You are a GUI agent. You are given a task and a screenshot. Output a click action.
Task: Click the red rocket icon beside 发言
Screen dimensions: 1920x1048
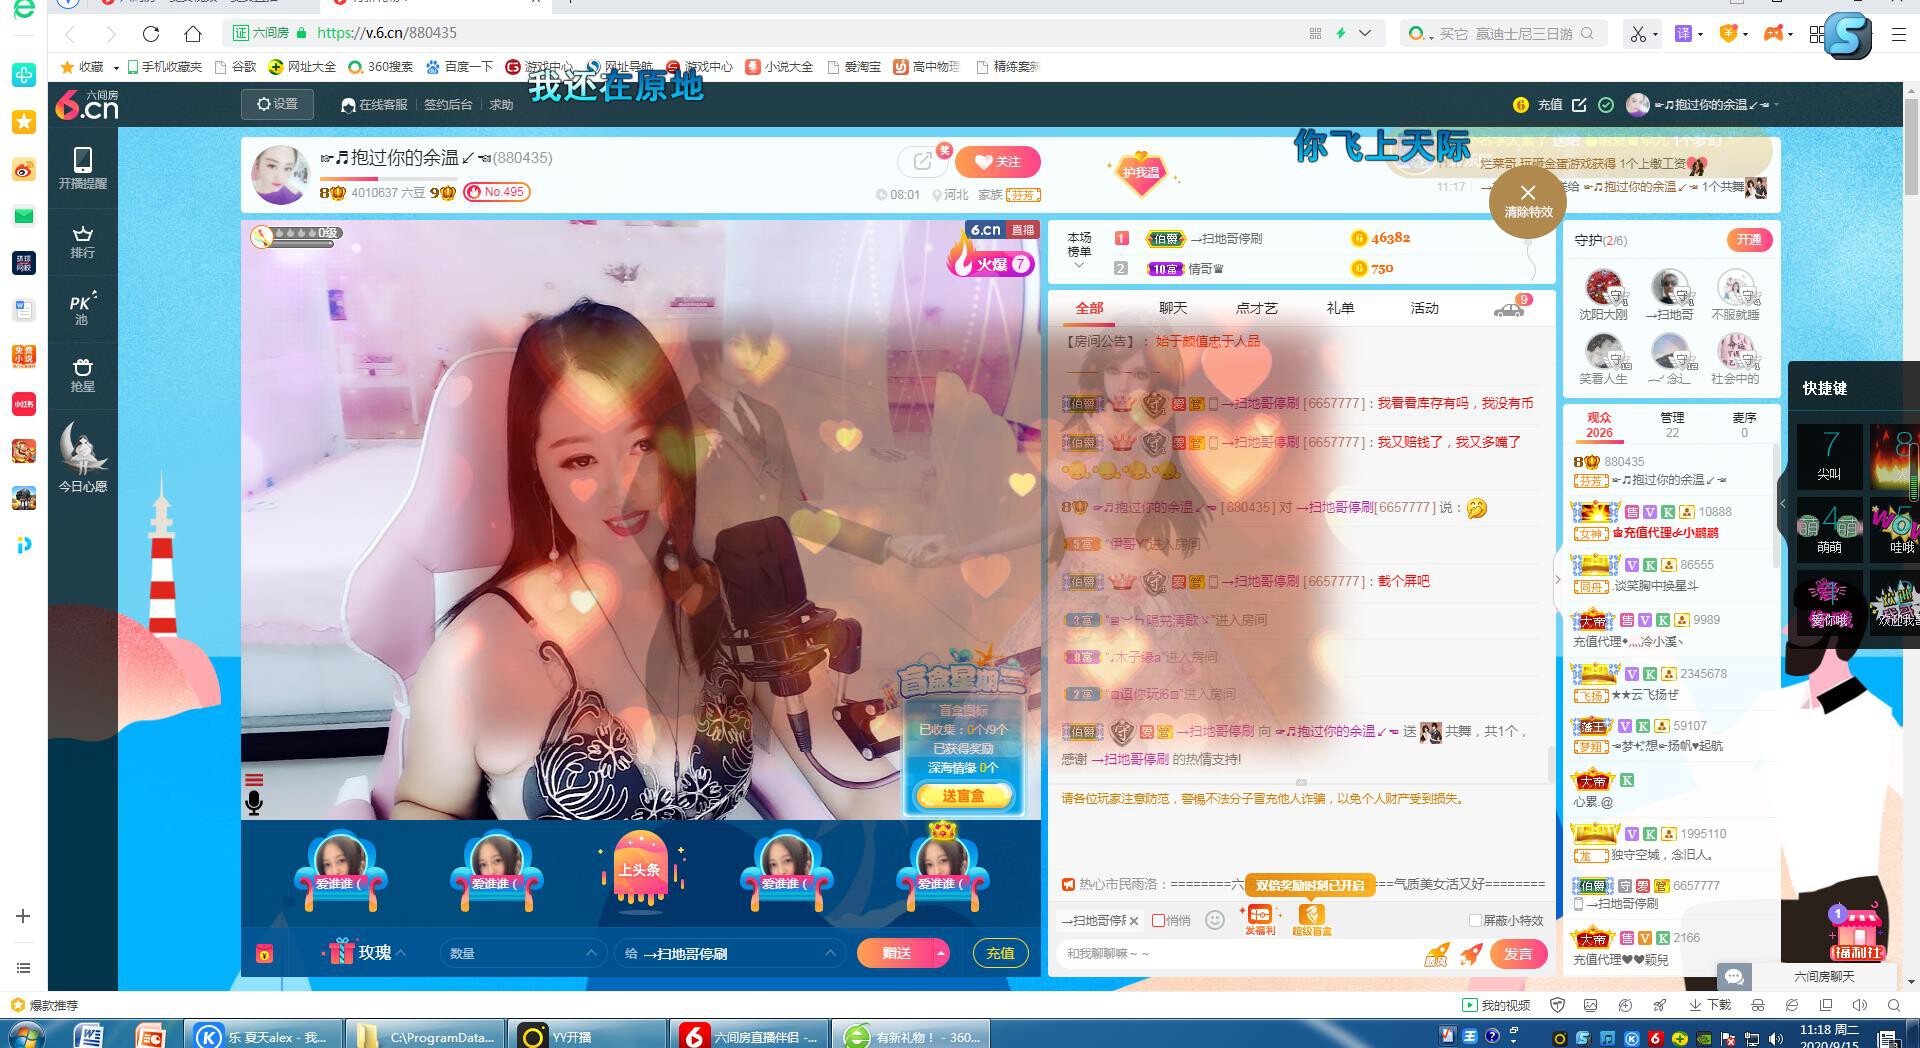click(1471, 954)
